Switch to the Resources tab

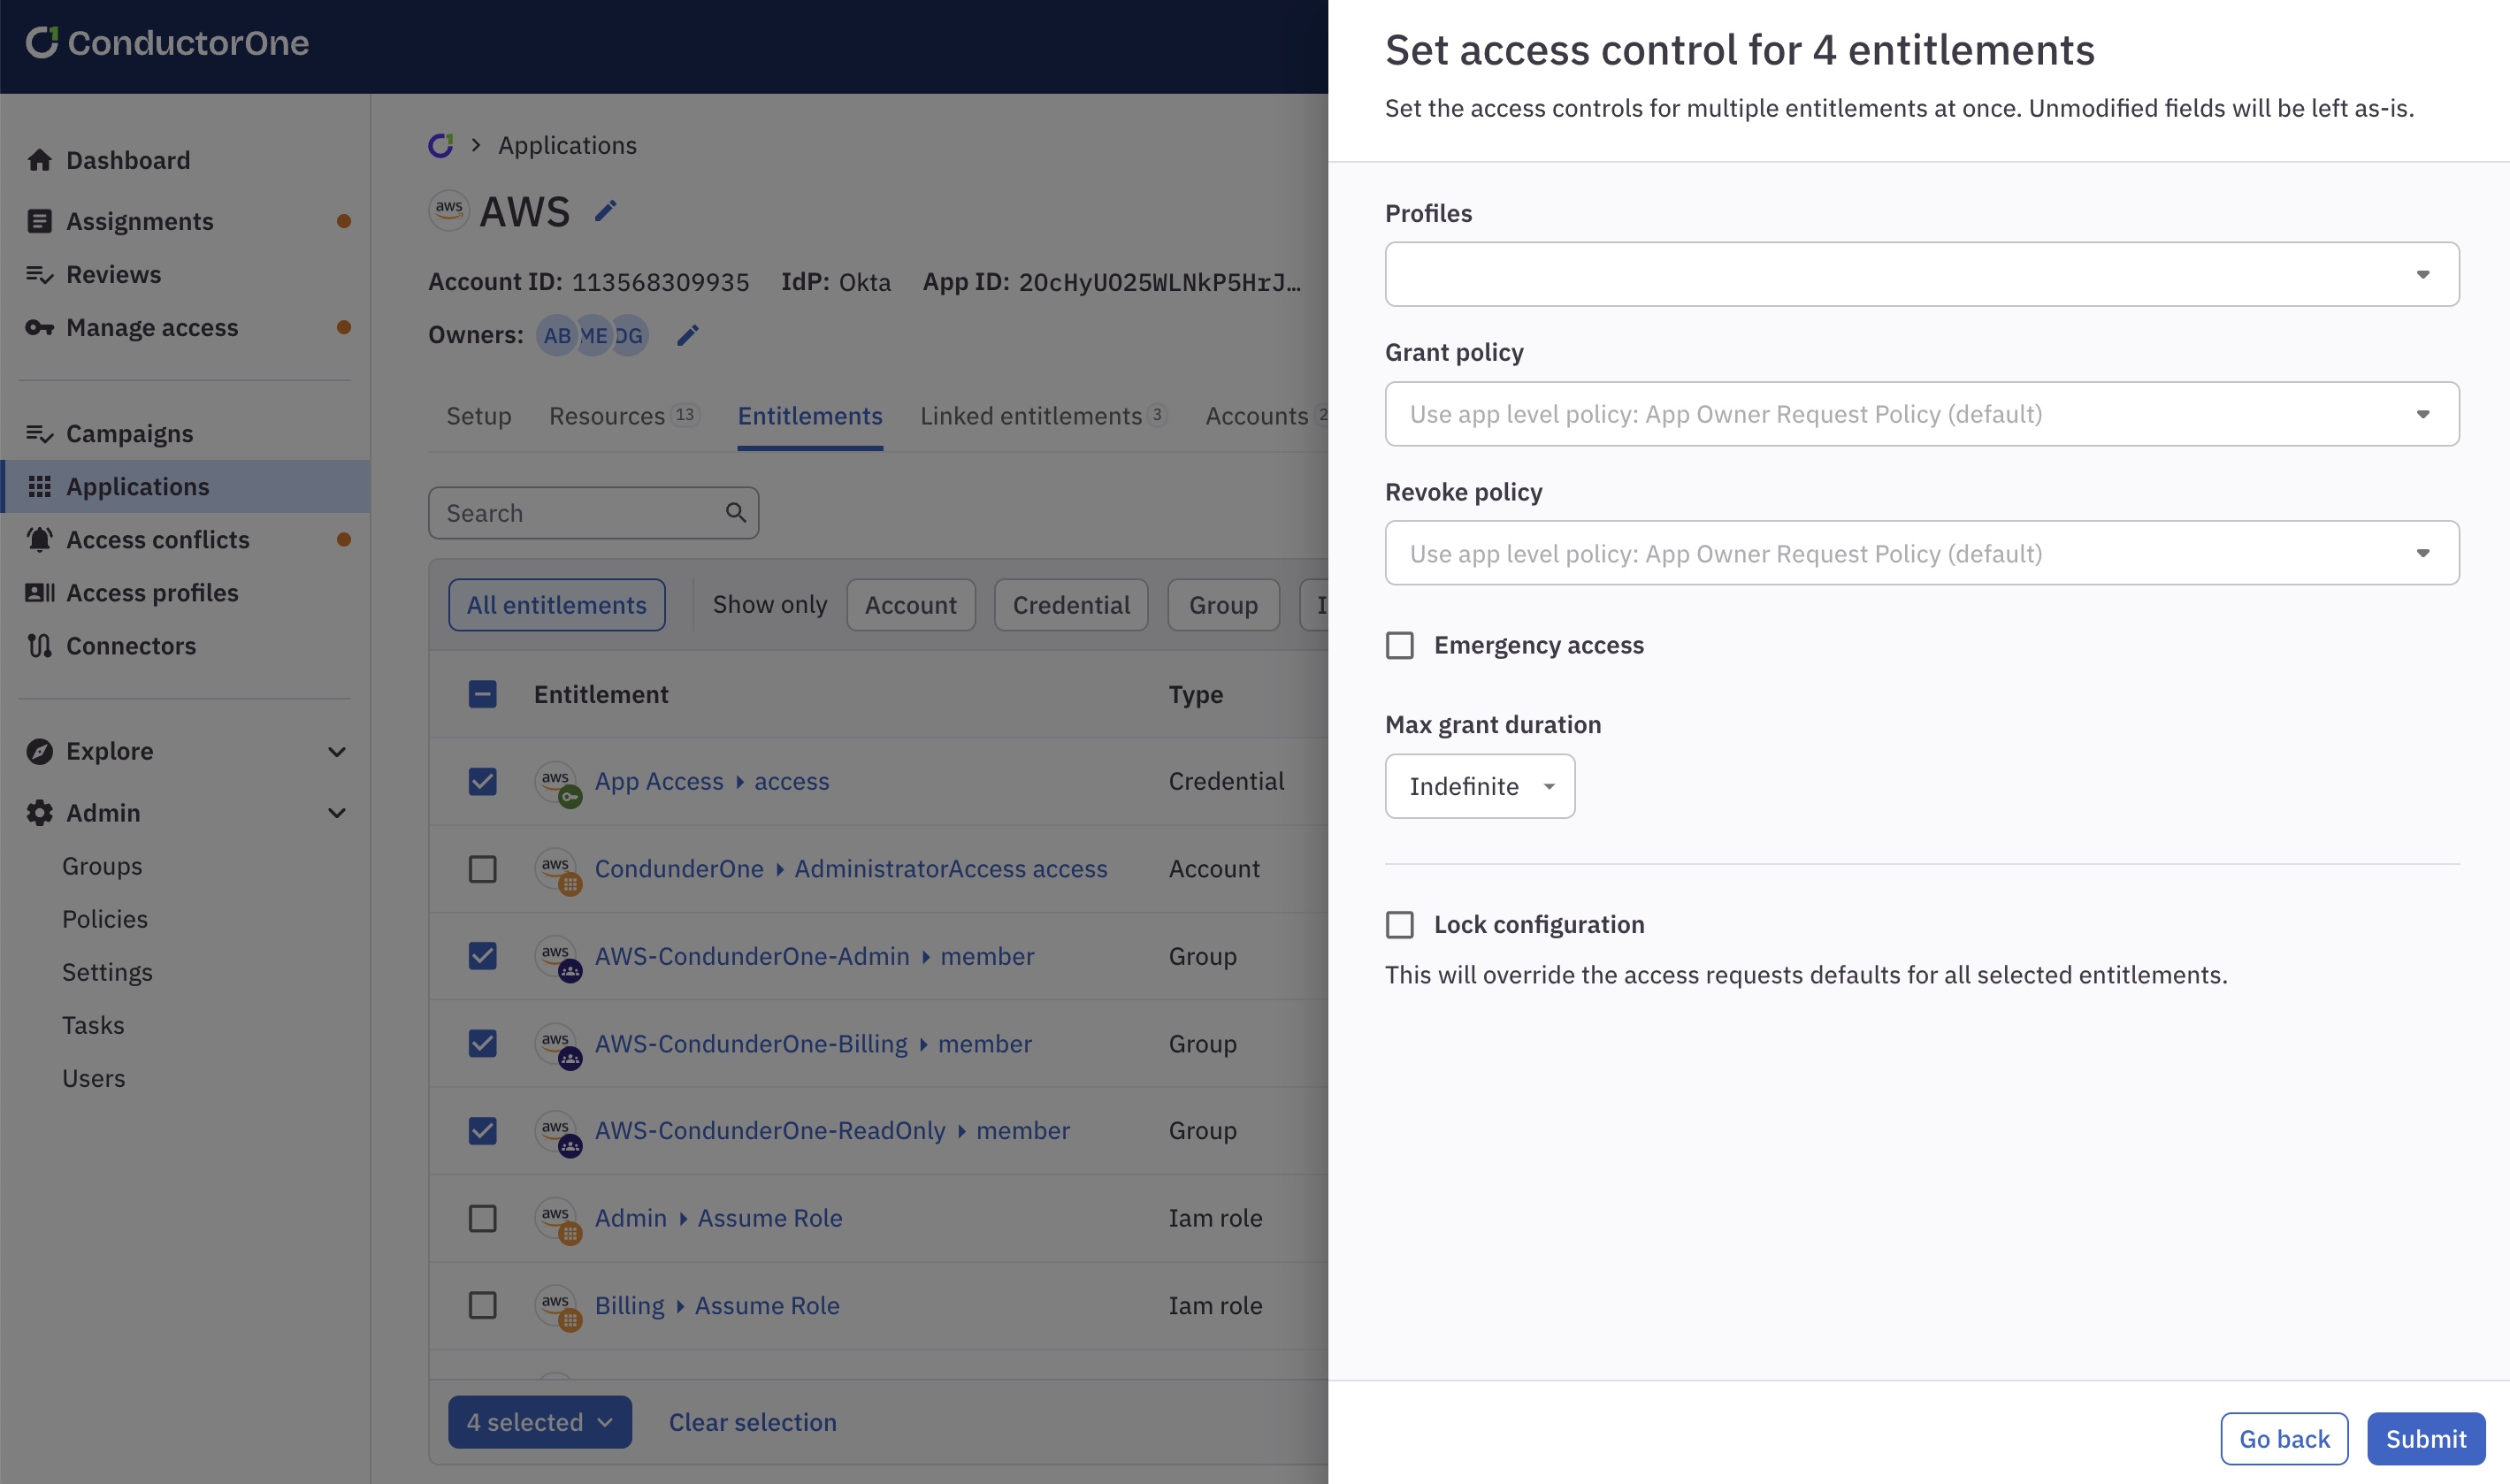pyautogui.click(x=607, y=416)
